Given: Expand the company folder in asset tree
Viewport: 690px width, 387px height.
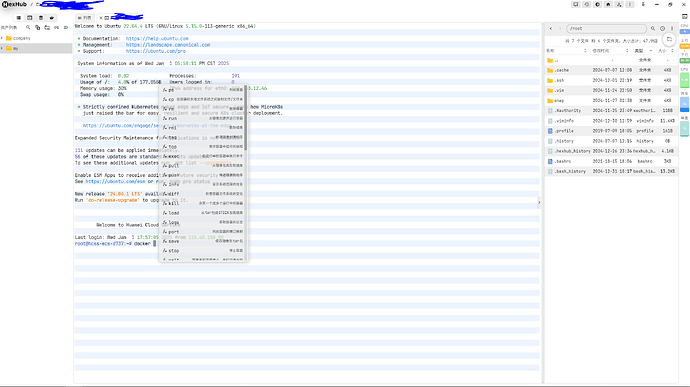Looking at the screenshot, I should tap(2, 38).
